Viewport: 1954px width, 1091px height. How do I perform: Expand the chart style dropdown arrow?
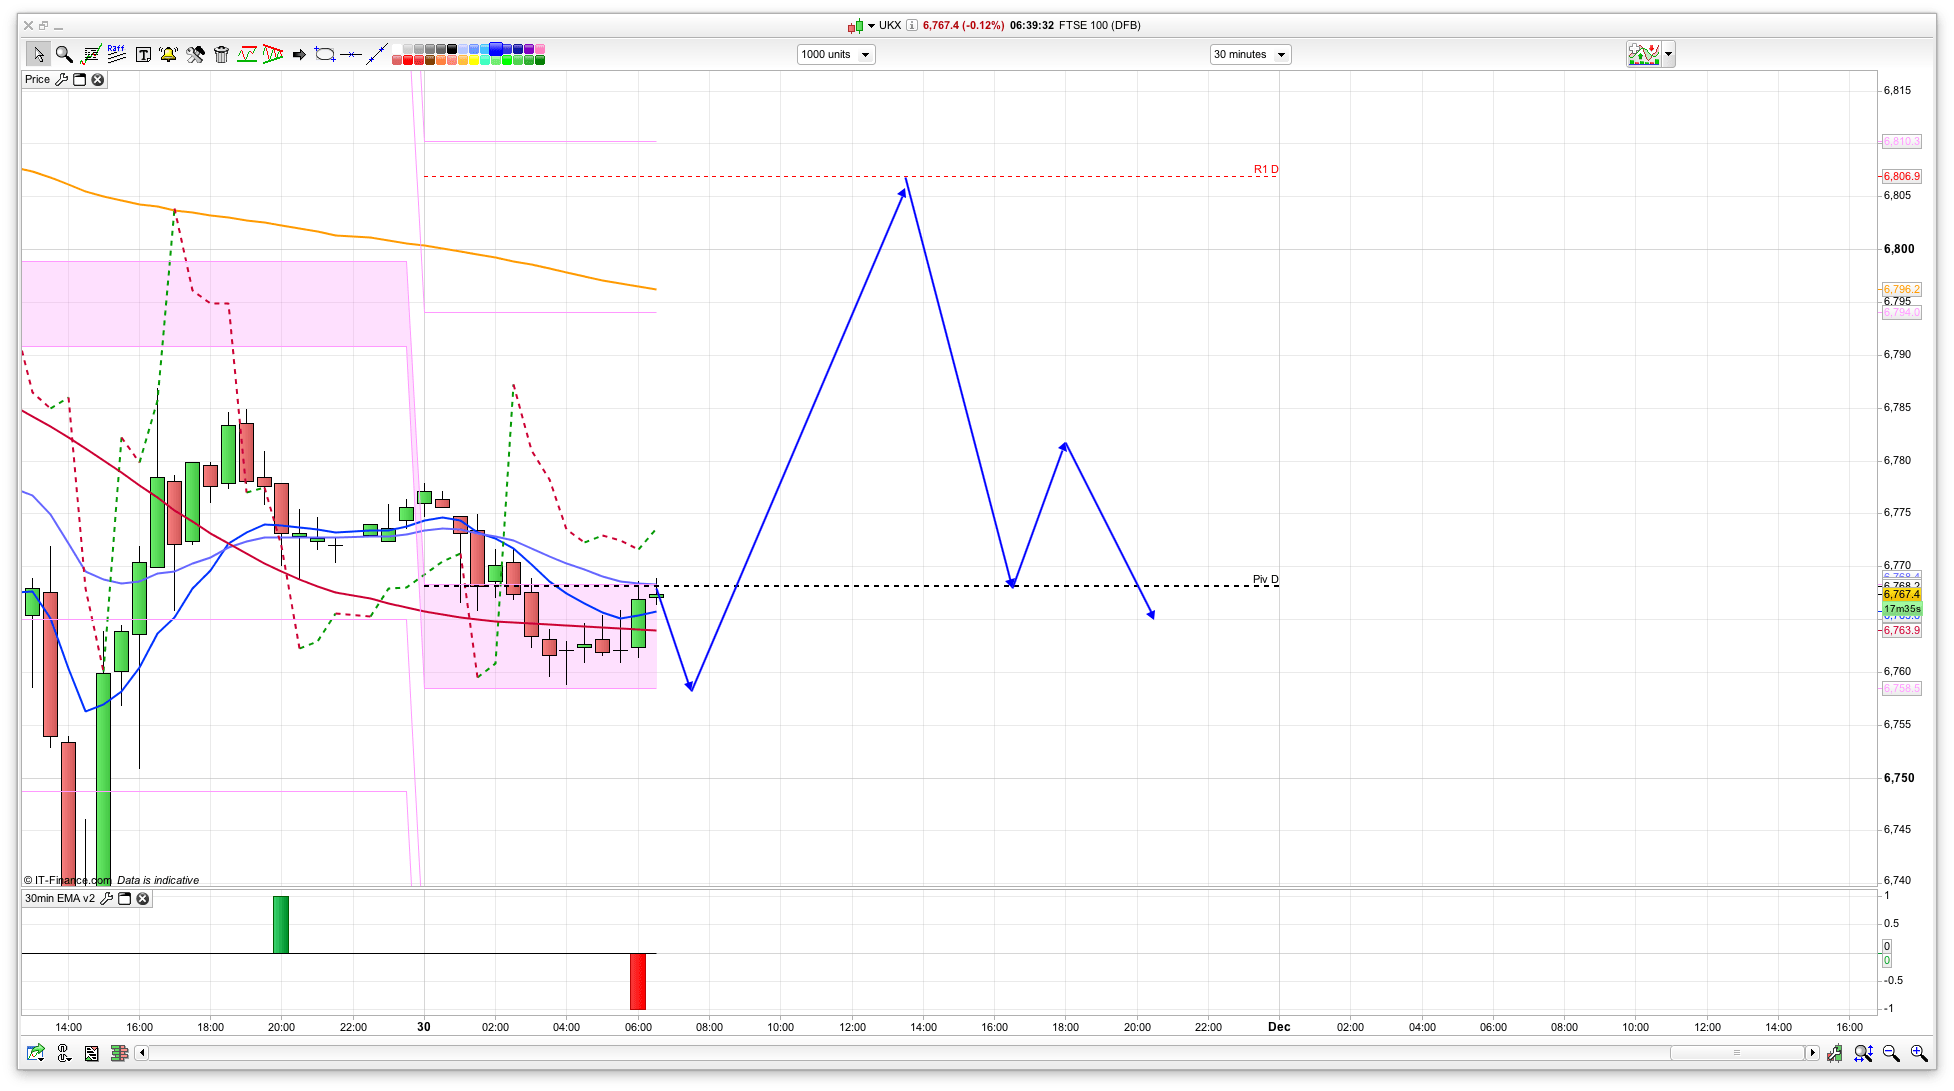[x=1668, y=54]
